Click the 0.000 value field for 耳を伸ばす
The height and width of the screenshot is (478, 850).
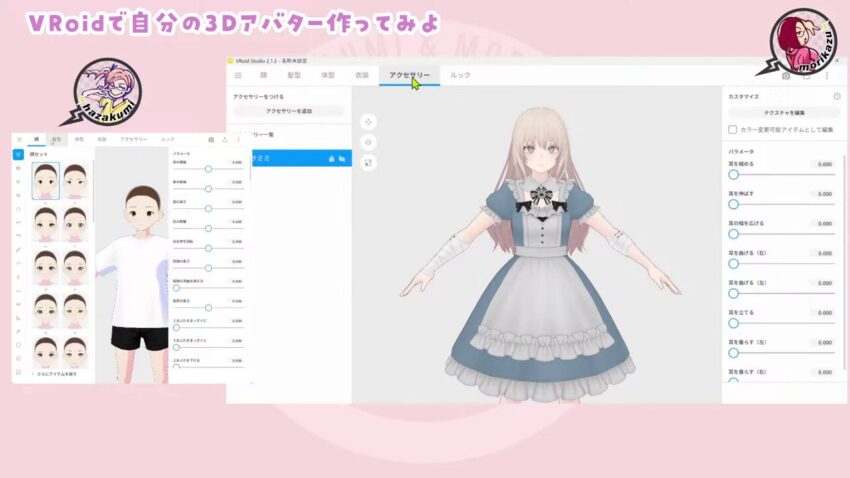point(822,194)
